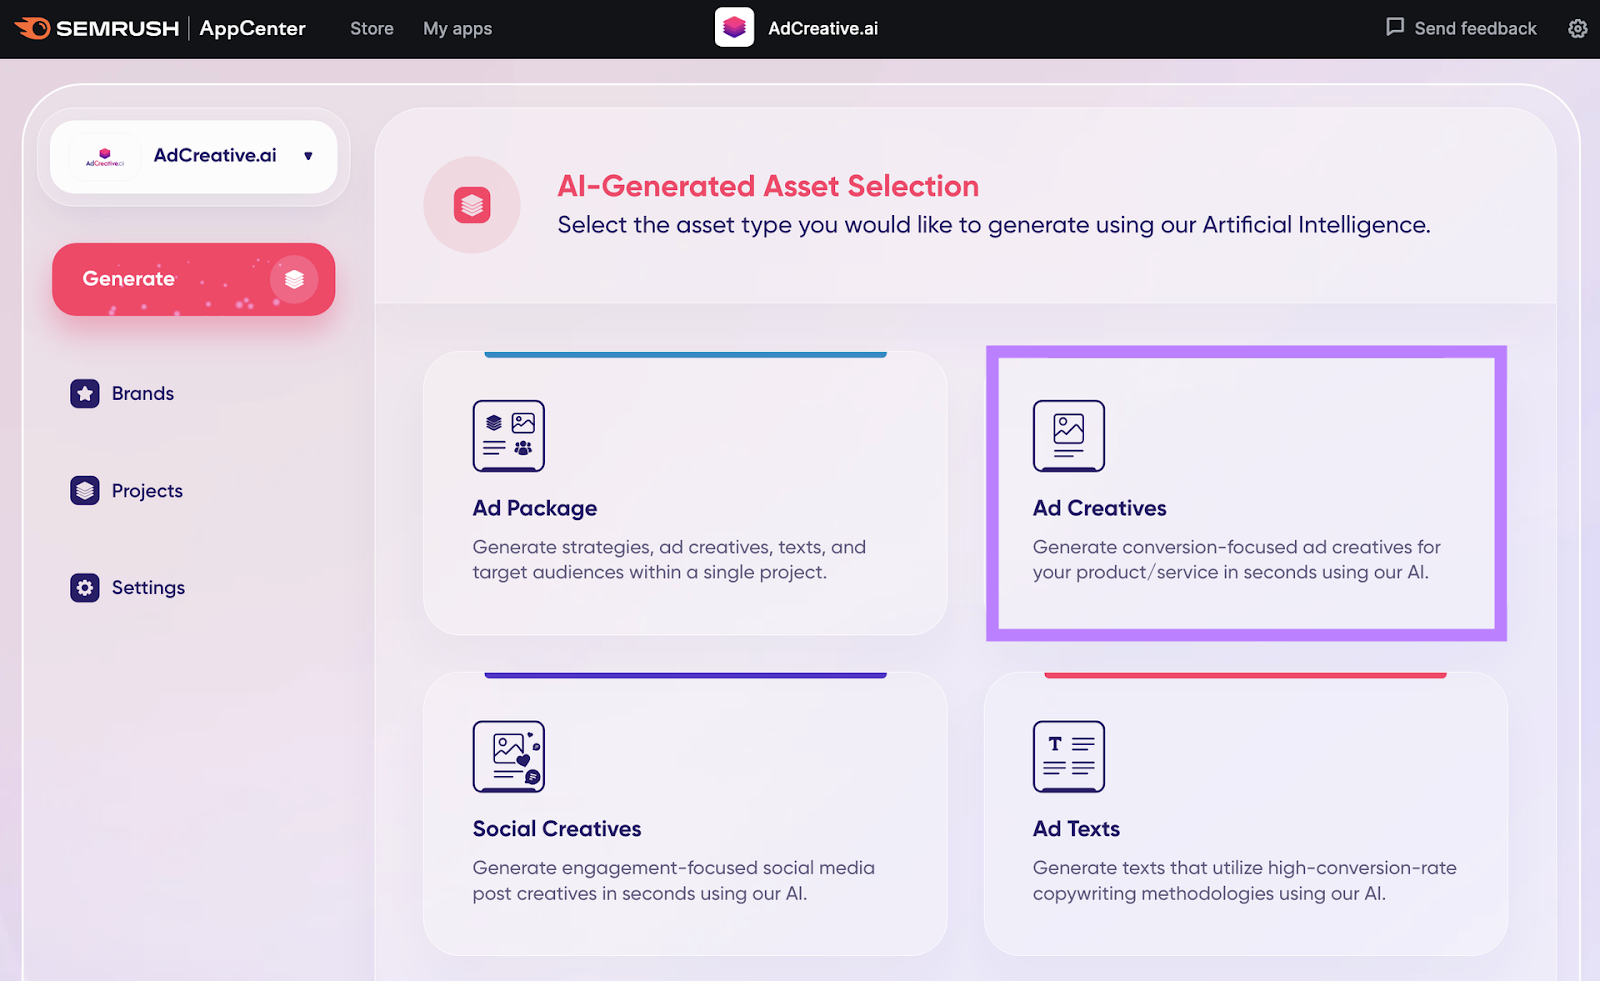Click the layers icon inside the Generate button
Image resolution: width=1600 pixels, height=981 pixels.
294,279
